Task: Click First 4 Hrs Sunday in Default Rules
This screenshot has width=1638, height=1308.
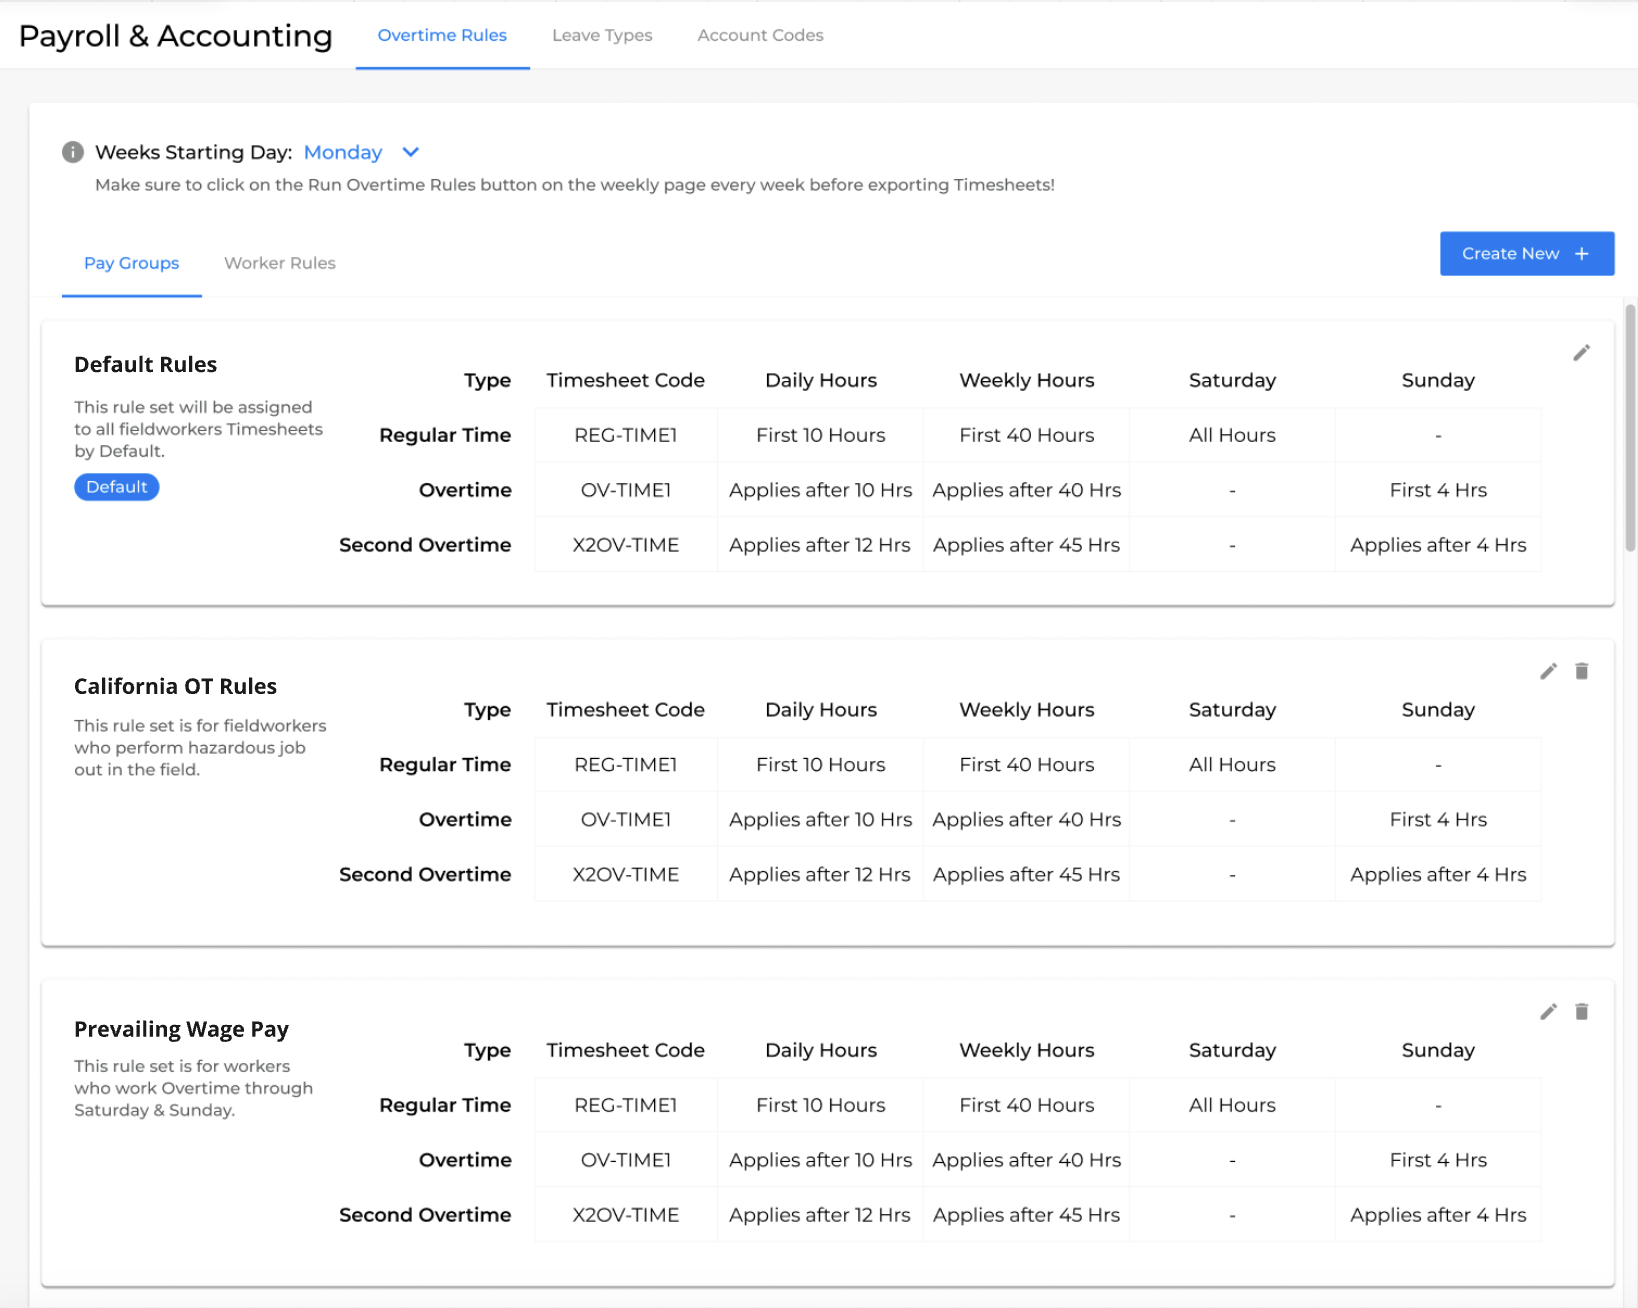Action: [1438, 490]
